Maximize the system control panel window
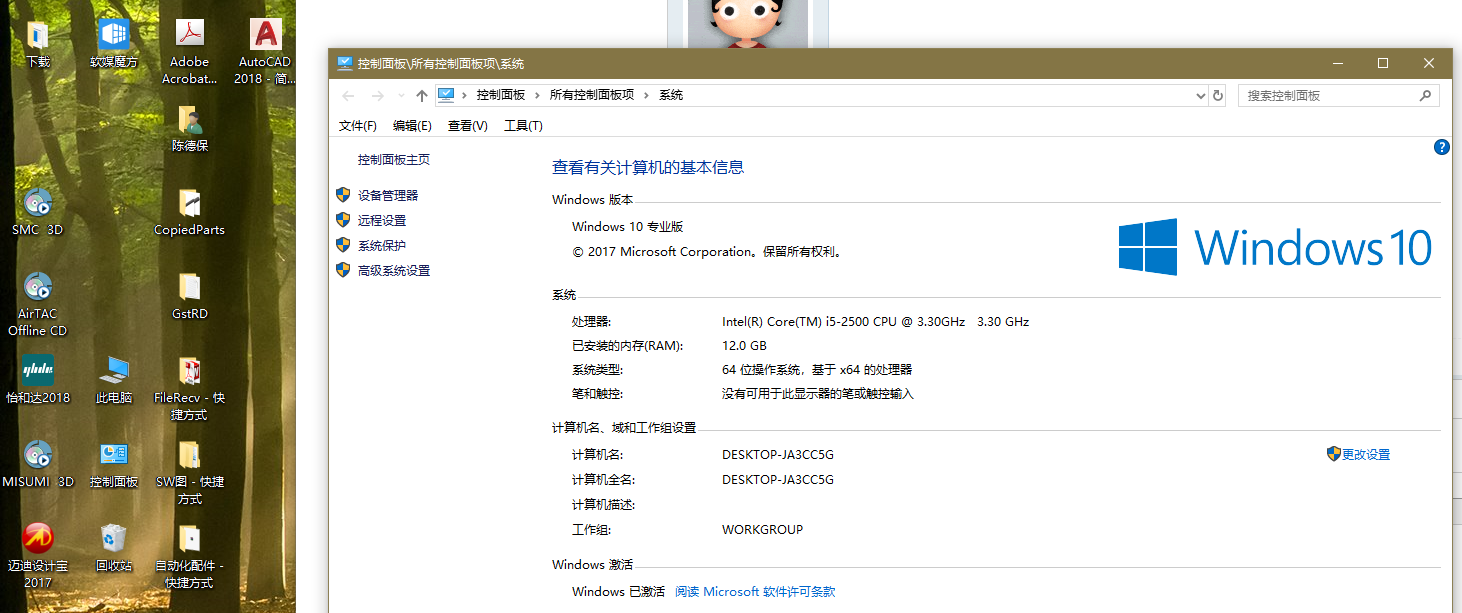Image resolution: width=1462 pixels, height=613 pixels. [x=1383, y=63]
